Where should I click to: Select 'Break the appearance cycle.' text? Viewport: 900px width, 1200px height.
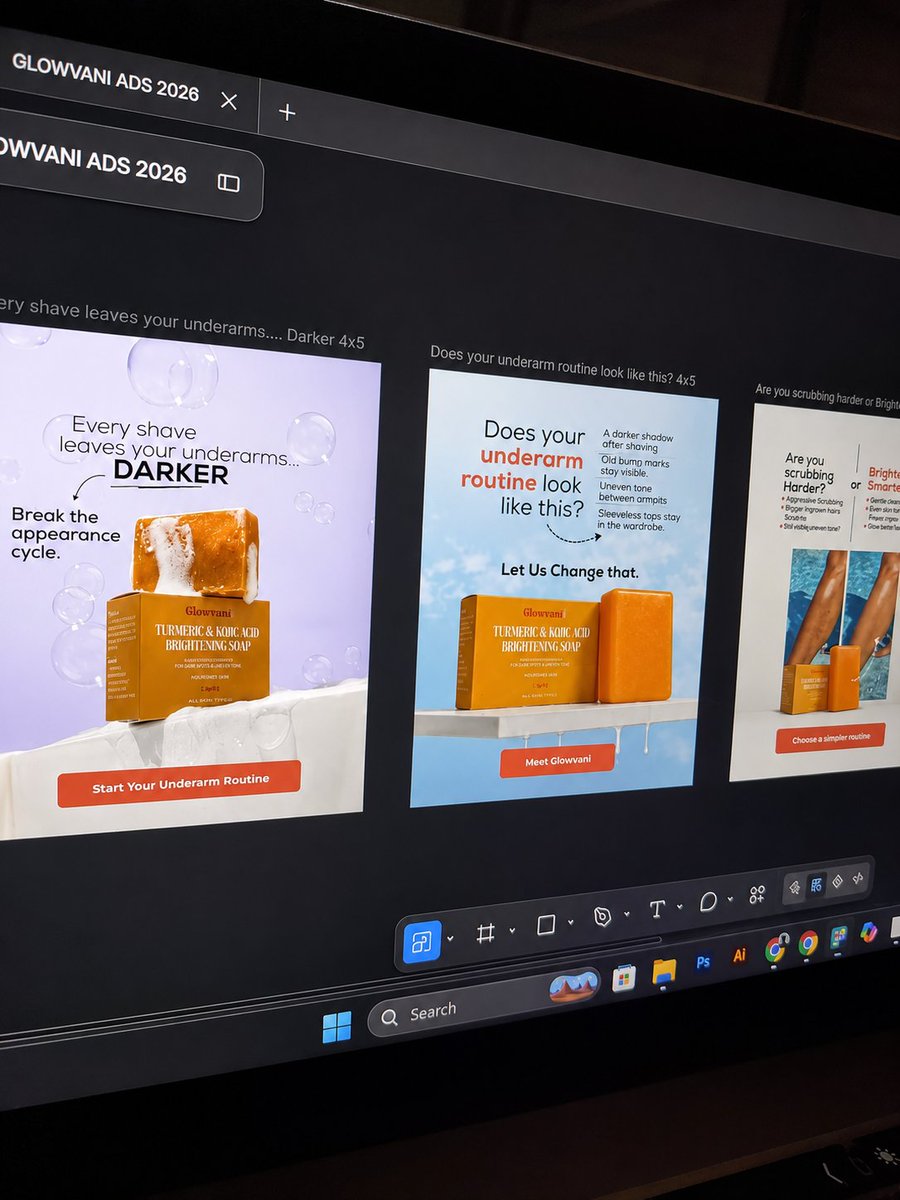click(x=66, y=534)
